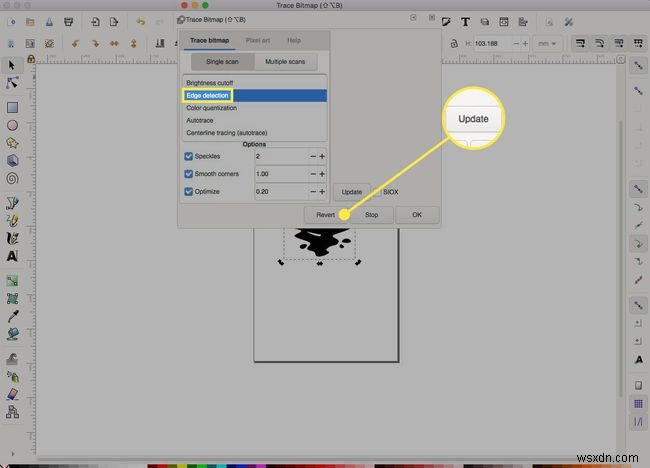
Task: Select the Mesh gradient tool
Action: click(x=12, y=298)
